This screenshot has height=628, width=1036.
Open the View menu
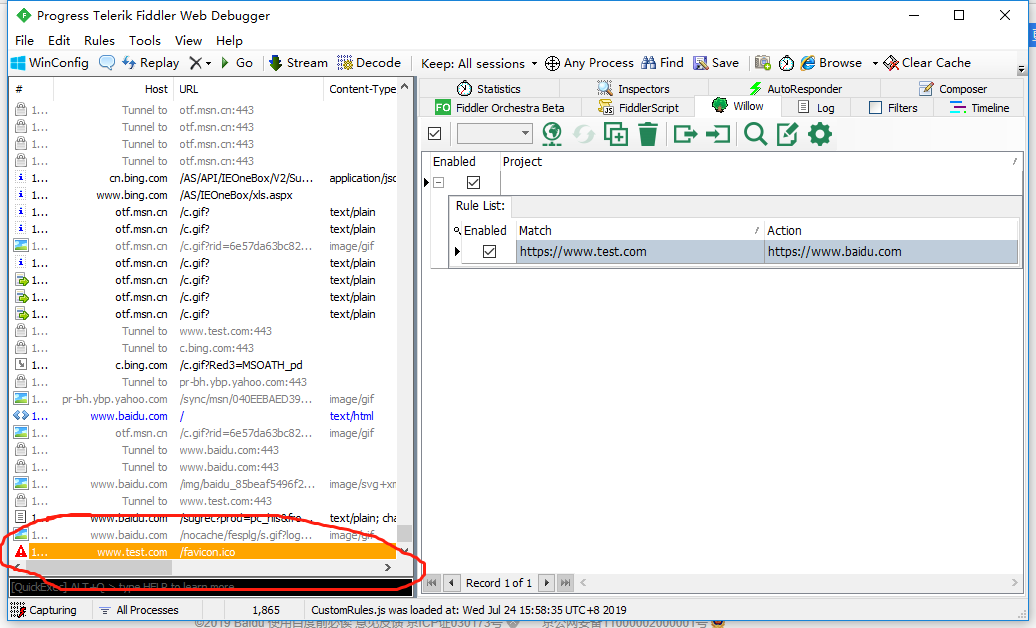tap(188, 40)
